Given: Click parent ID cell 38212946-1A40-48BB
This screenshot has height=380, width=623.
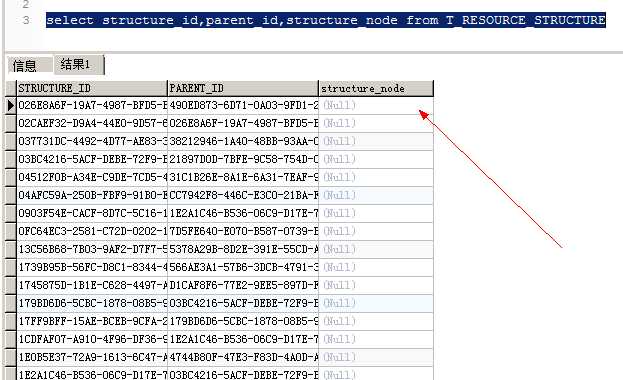Looking at the screenshot, I should pyautogui.click(x=243, y=141).
